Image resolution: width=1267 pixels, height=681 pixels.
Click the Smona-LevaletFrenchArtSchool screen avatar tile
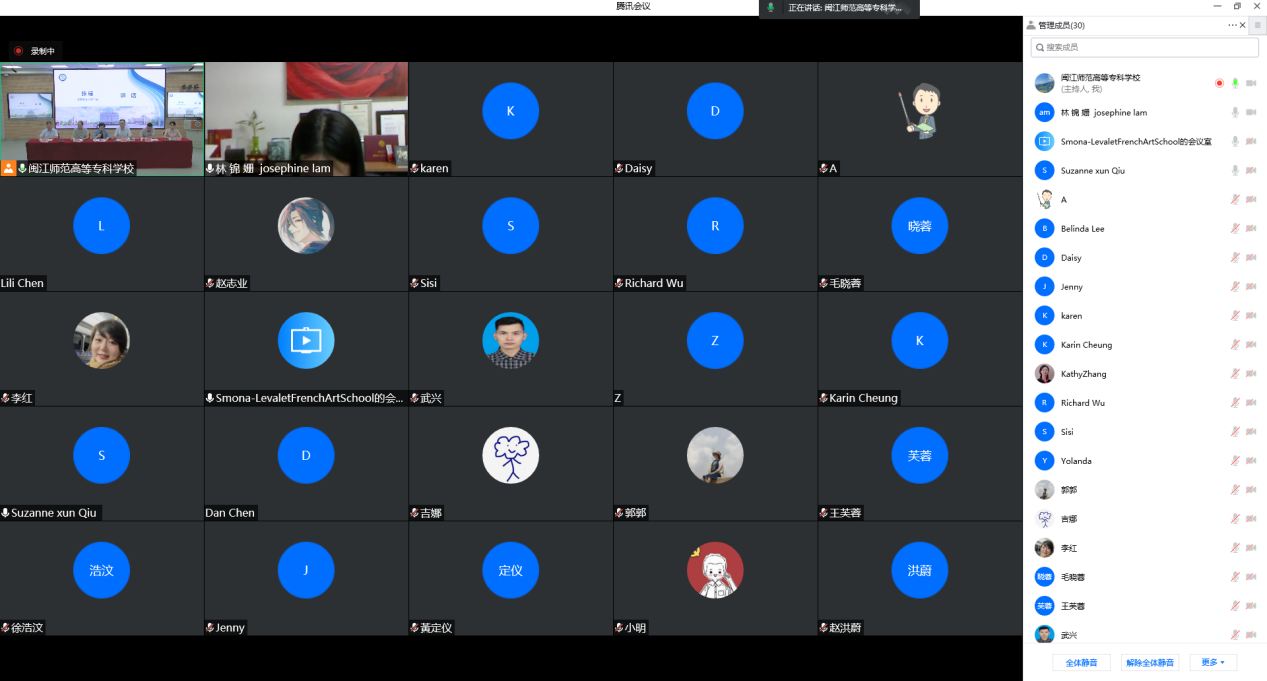[x=306, y=341]
